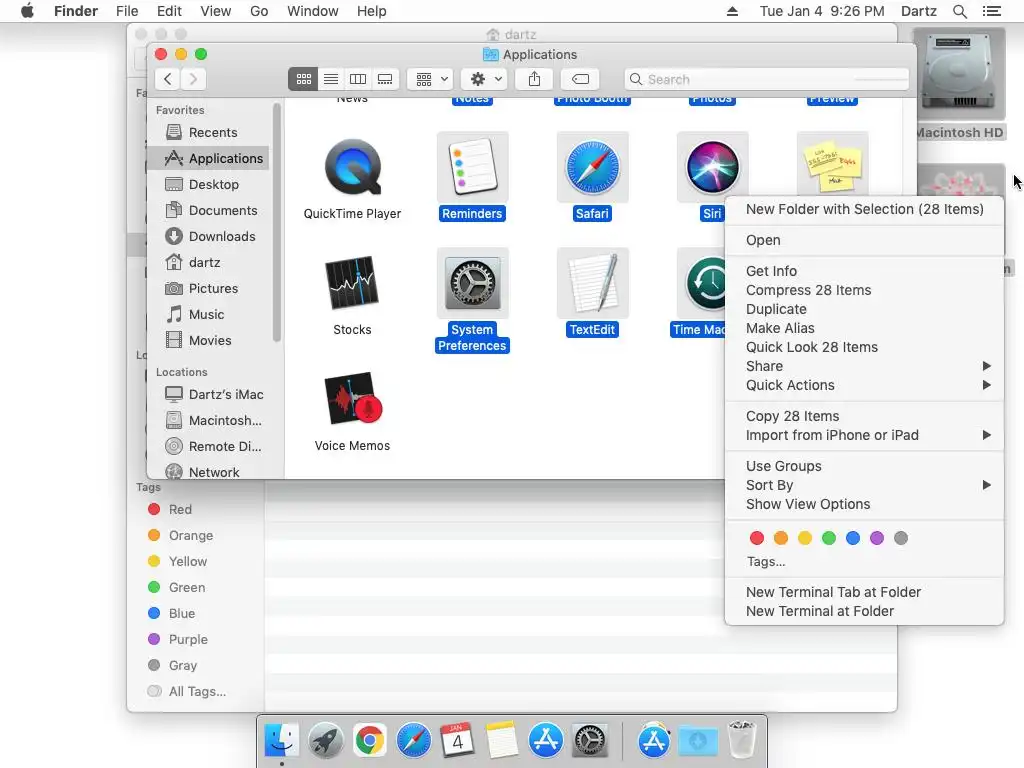Choose New Terminal at Folder
The width and height of the screenshot is (1024, 768).
(x=865, y=611)
